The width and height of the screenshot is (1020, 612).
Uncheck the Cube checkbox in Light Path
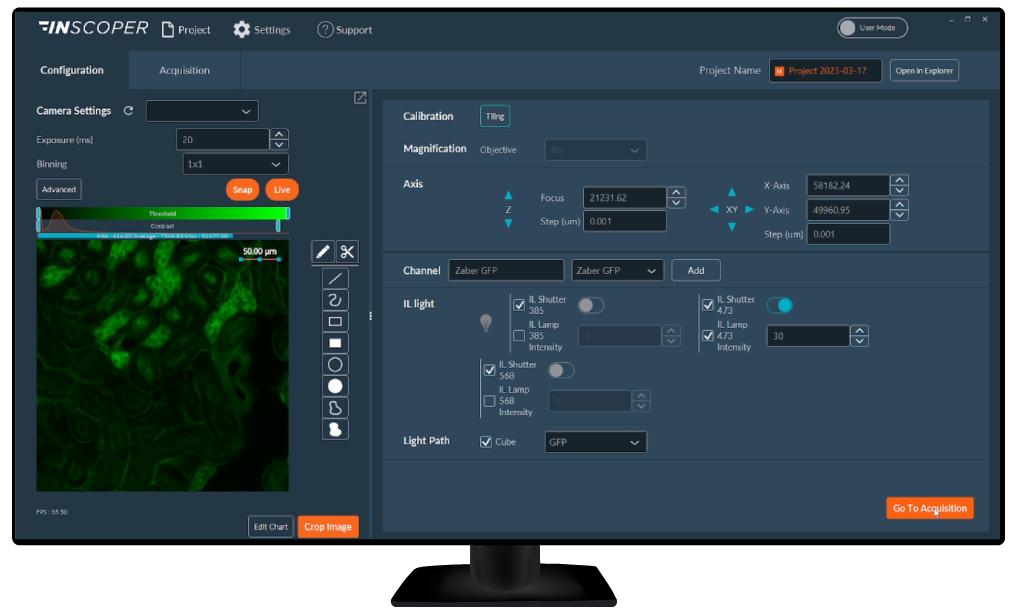pyautogui.click(x=485, y=441)
